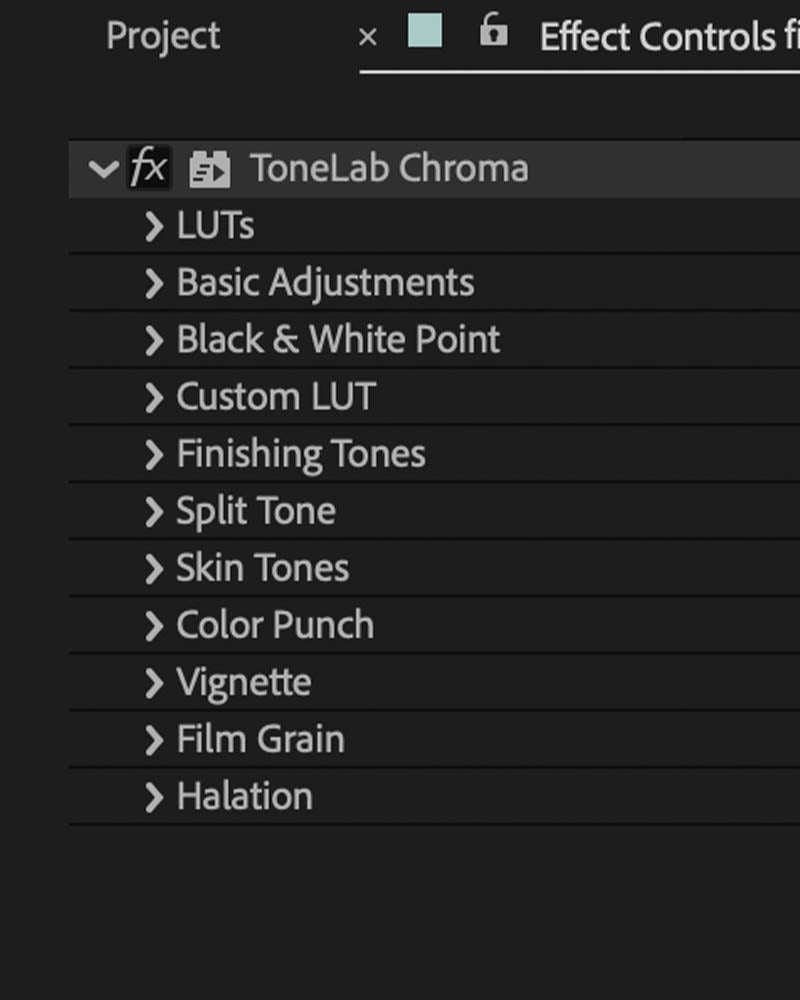Viewport: 800px width, 1000px height.
Task: Expand the Basic Adjustments group
Action: pyautogui.click(x=154, y=283)
